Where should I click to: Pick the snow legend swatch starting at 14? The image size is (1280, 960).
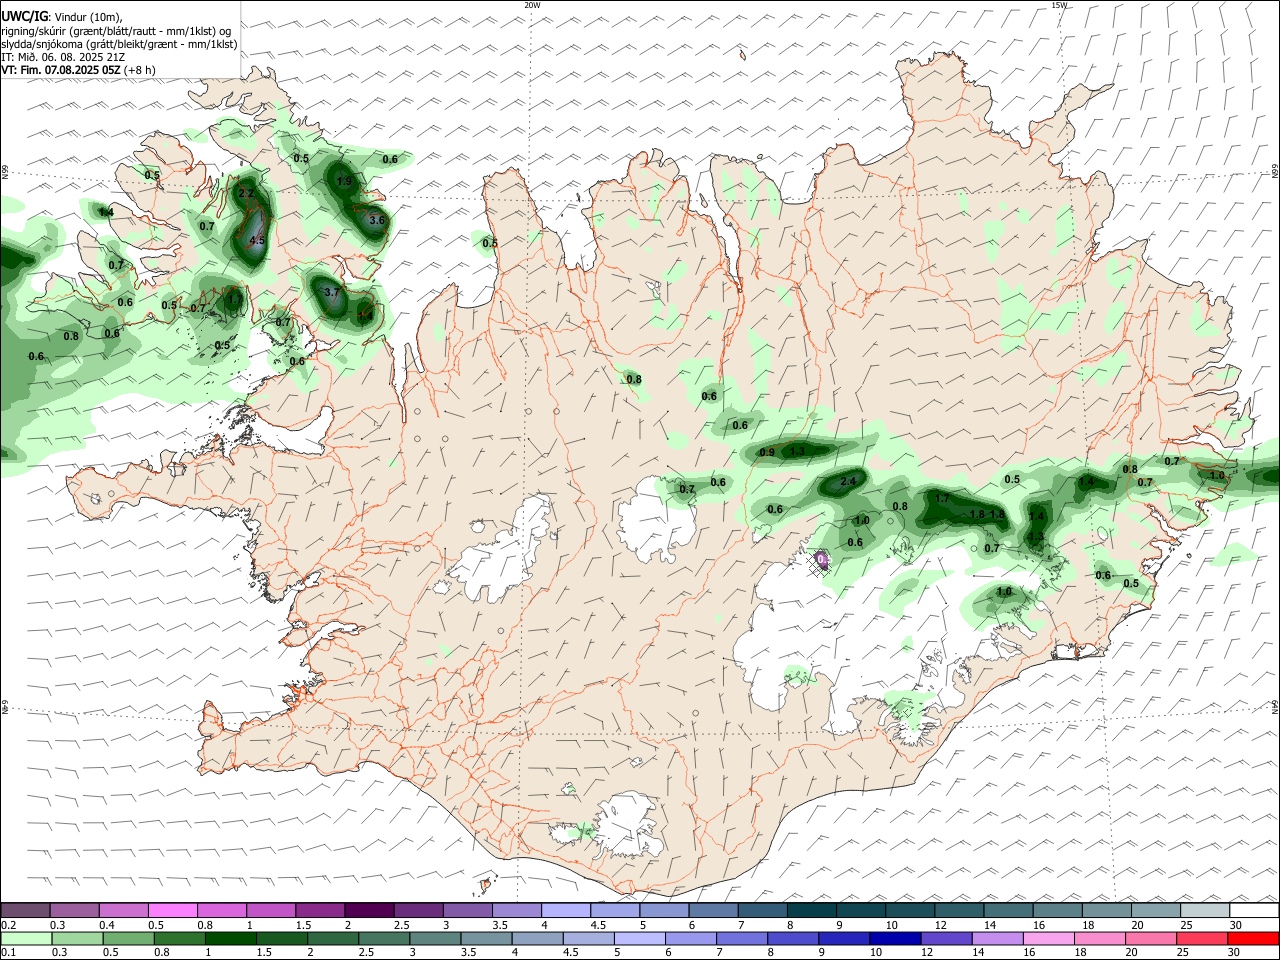pyautogui.click(x=1008, y=910)
